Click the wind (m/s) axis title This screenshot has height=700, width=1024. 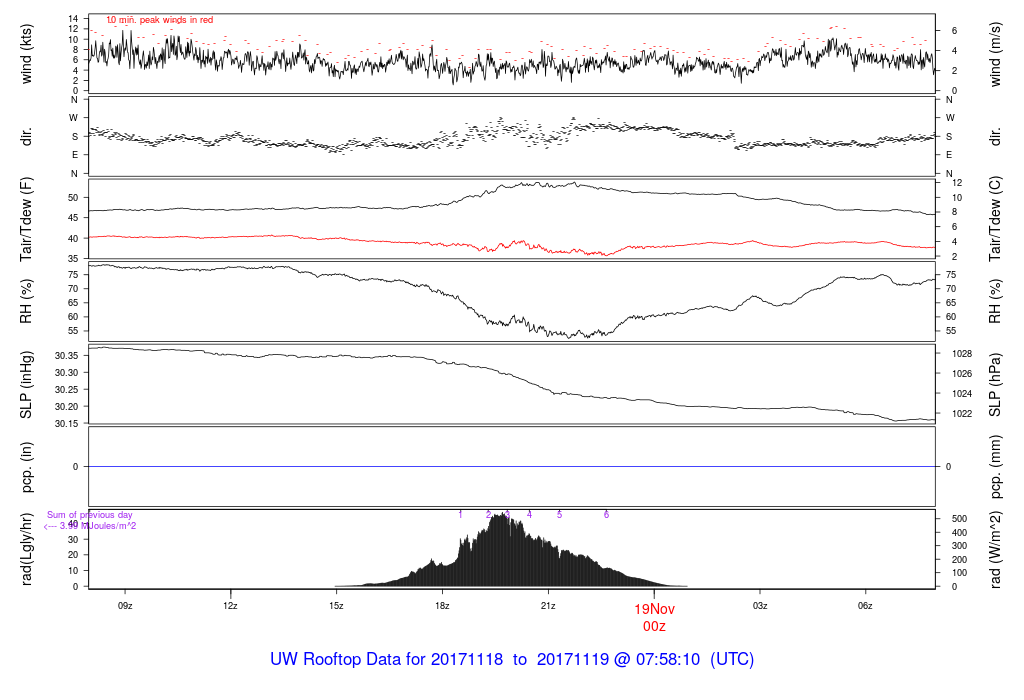coord(995,54)
